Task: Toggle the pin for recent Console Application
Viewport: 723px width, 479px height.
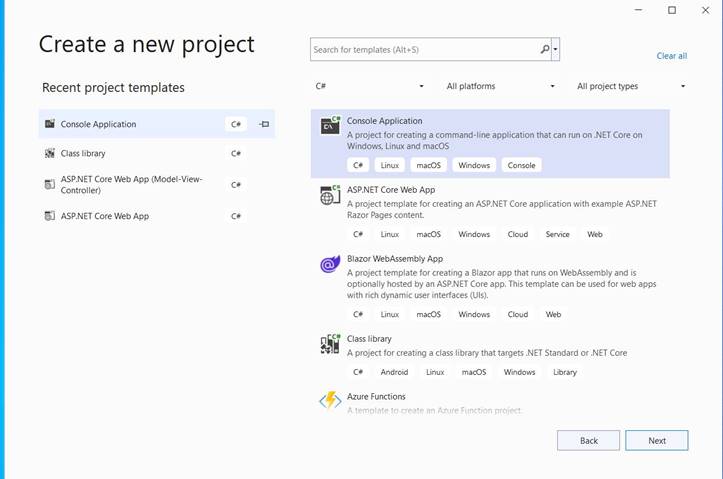Action: point(264,124)
